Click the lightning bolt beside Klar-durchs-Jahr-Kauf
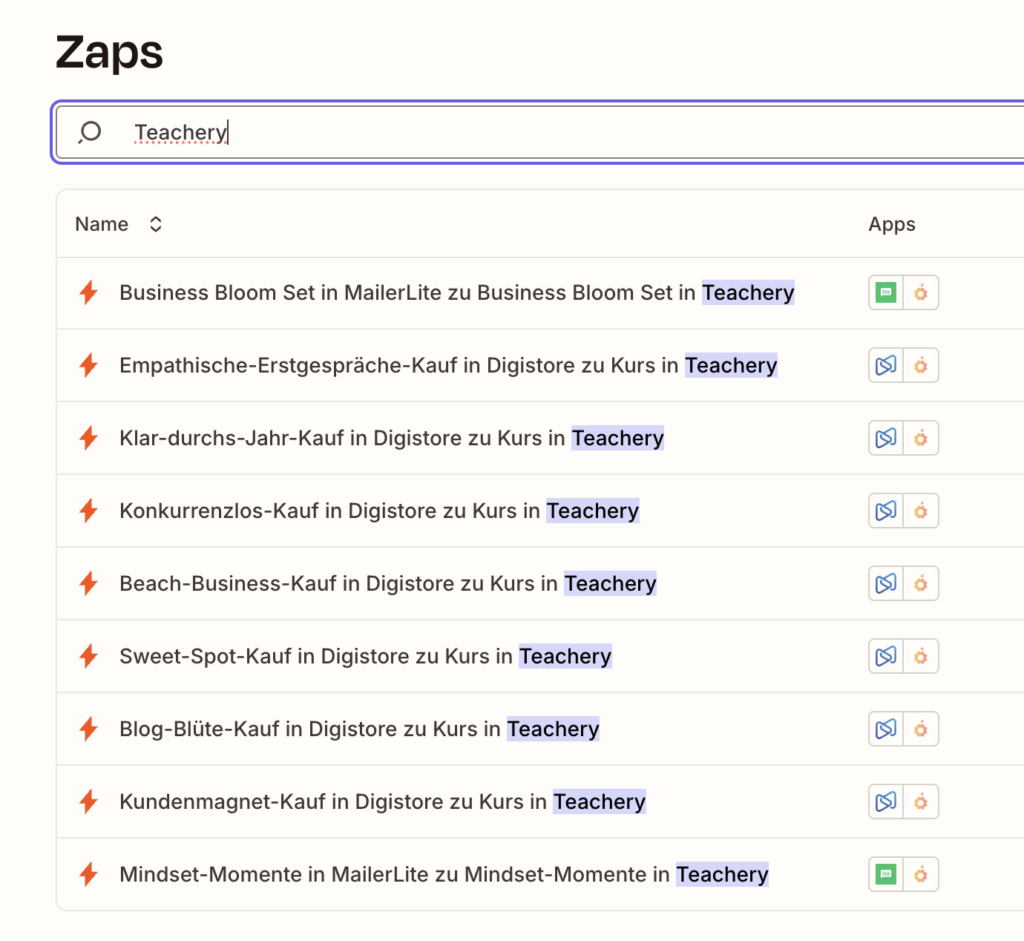 88,437
